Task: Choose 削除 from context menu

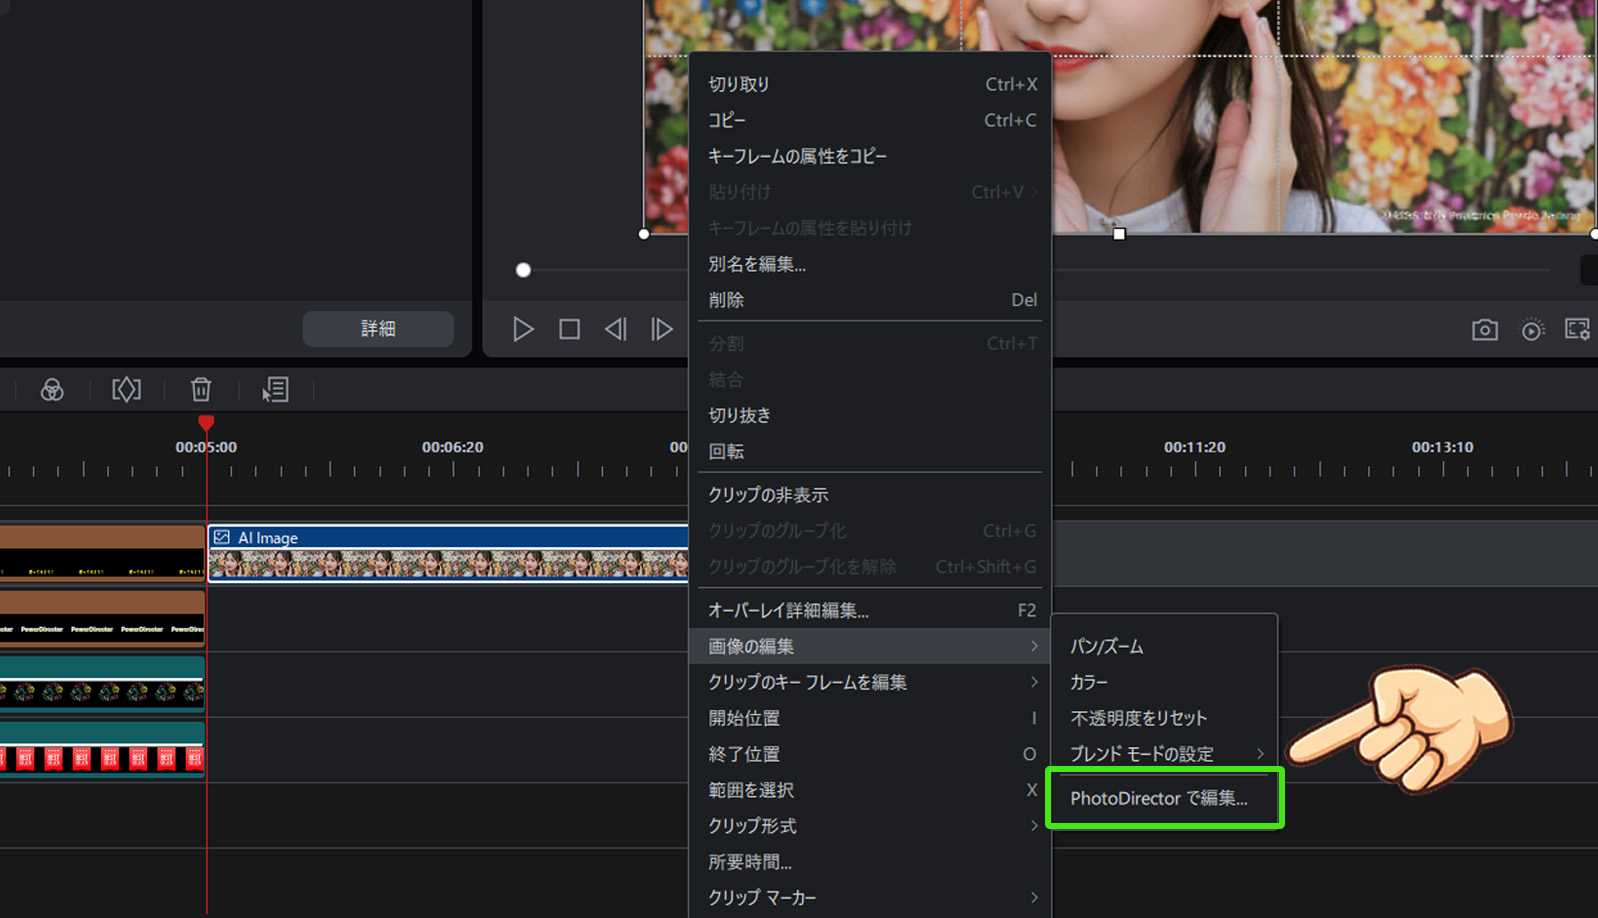Action: [x=870, y=300]
